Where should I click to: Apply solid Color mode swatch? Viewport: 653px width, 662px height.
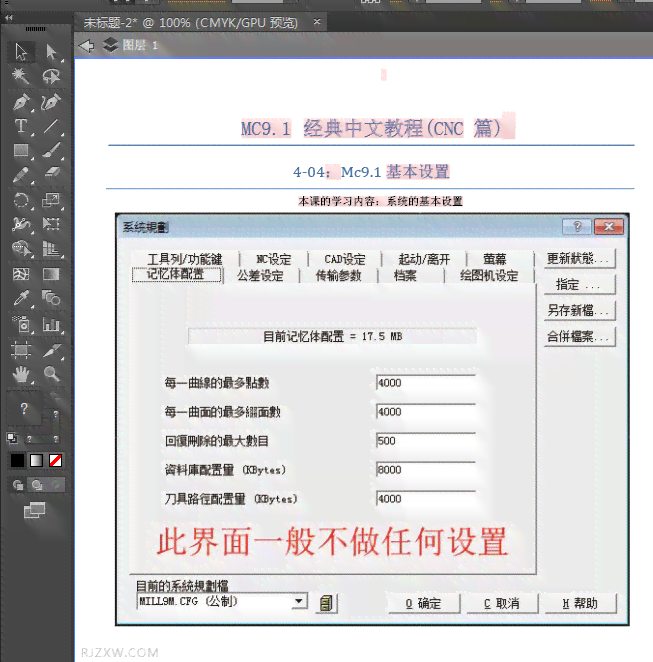click(x=17, y=460)
